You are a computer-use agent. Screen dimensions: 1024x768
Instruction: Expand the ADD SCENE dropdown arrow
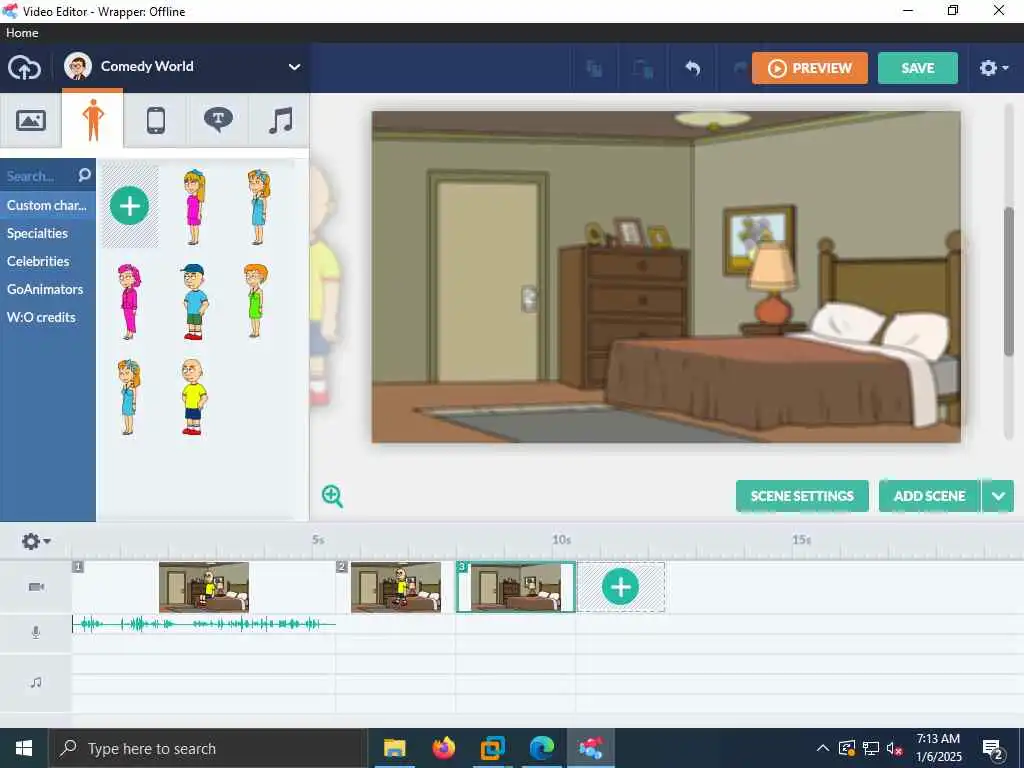998,496
